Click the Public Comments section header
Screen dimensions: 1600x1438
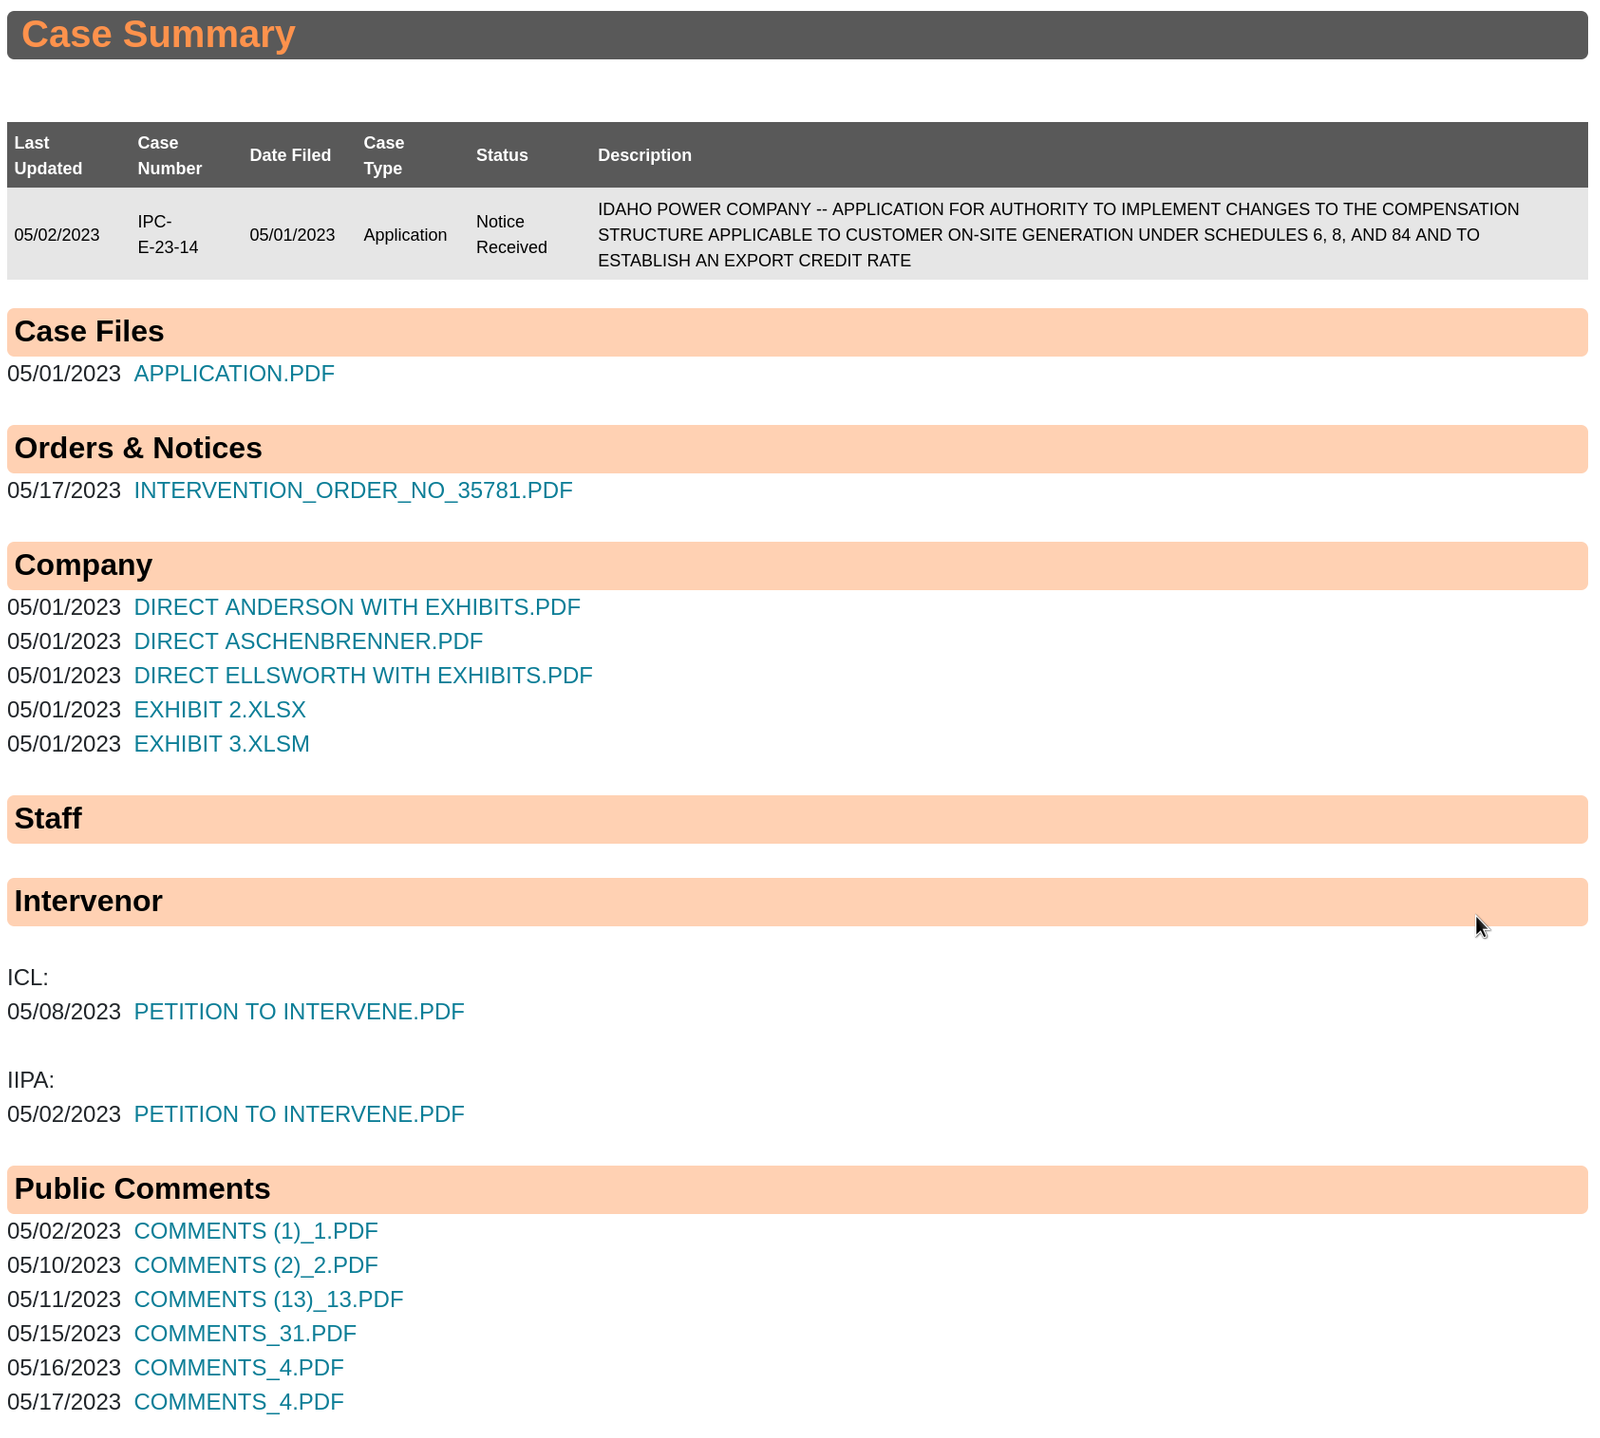(x=142, y=1189)
